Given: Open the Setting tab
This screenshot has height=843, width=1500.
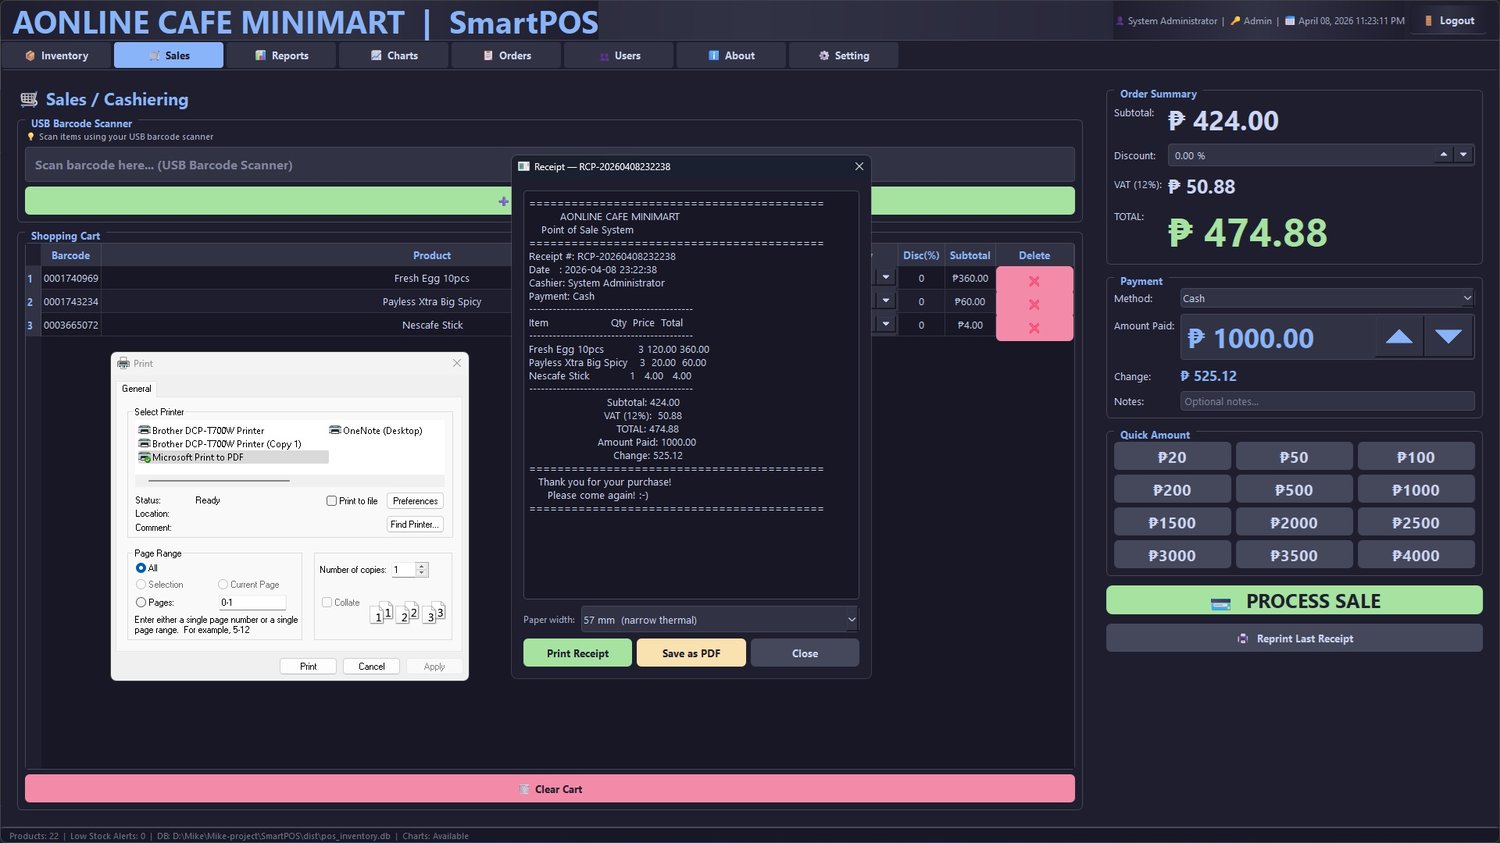Looking at the screenshot, I should (x=844, y=55).
